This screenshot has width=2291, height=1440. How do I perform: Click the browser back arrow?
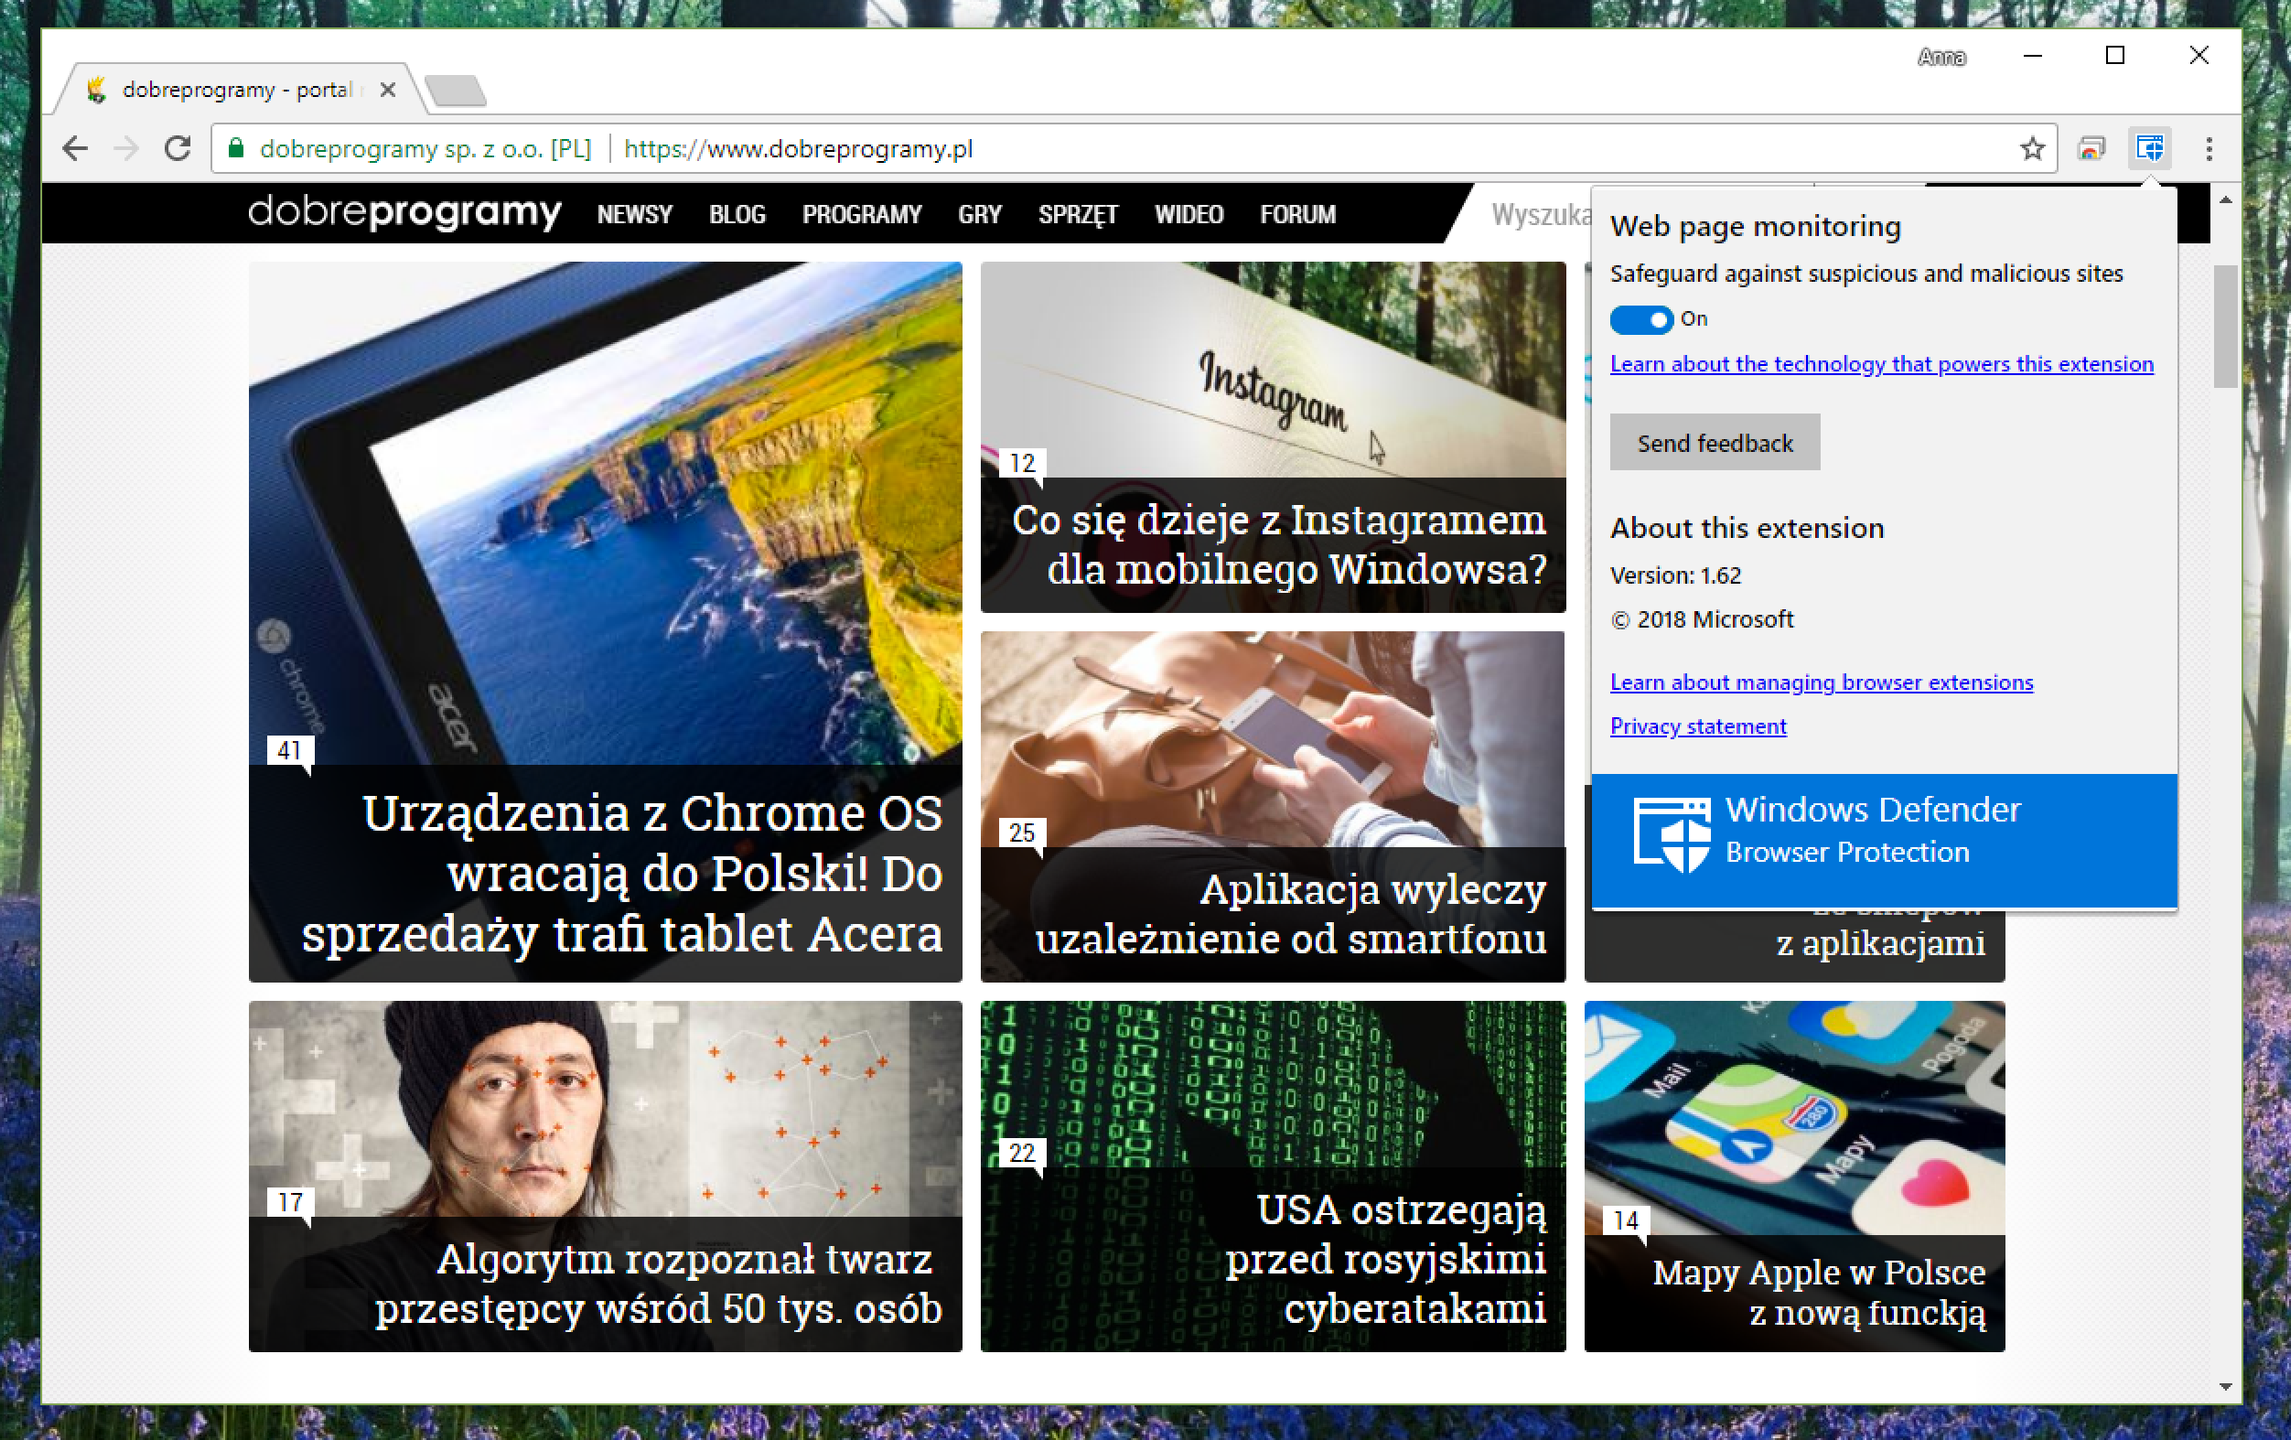click(x=75, y=149)
